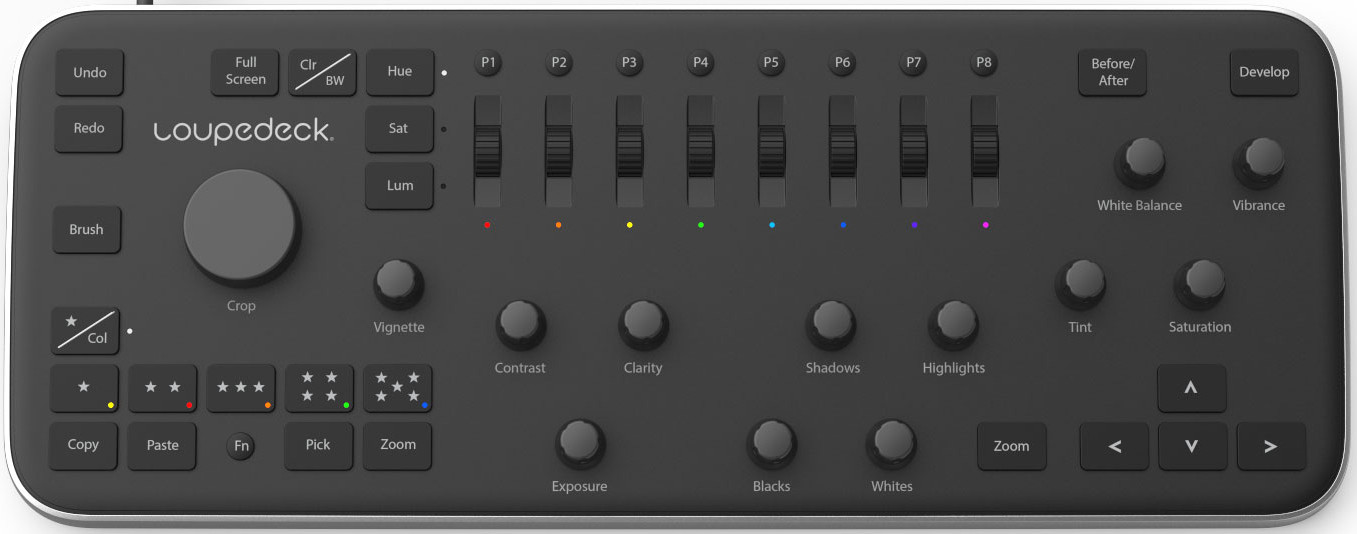1357x534 pixels.
Task: Toggle the star/Col rating mode button
Action: coord(85,330)
